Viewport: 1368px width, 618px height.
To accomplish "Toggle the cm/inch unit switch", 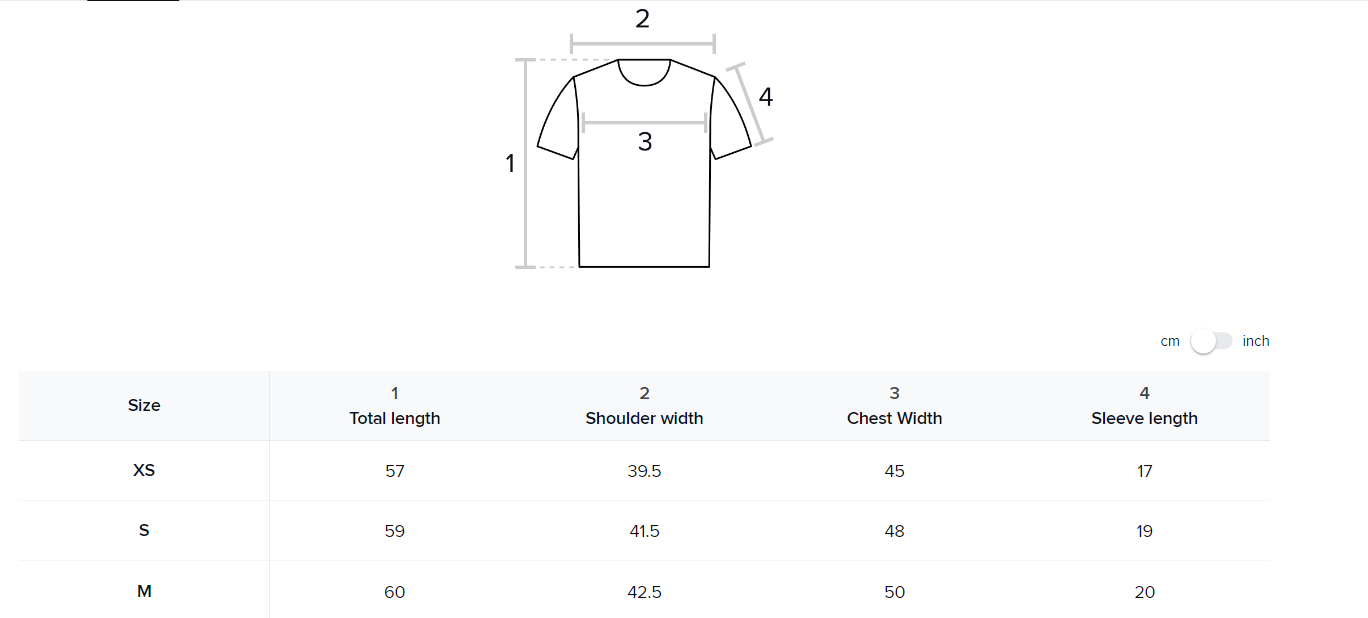I will pos(1211,342).
